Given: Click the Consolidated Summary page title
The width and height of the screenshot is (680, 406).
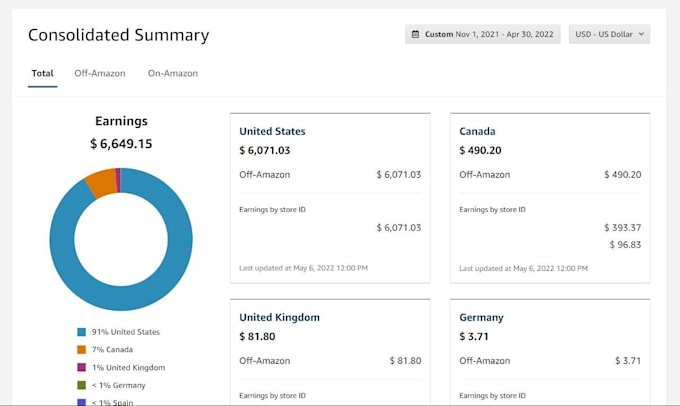Looking at the screenshot, I should 118,35.
